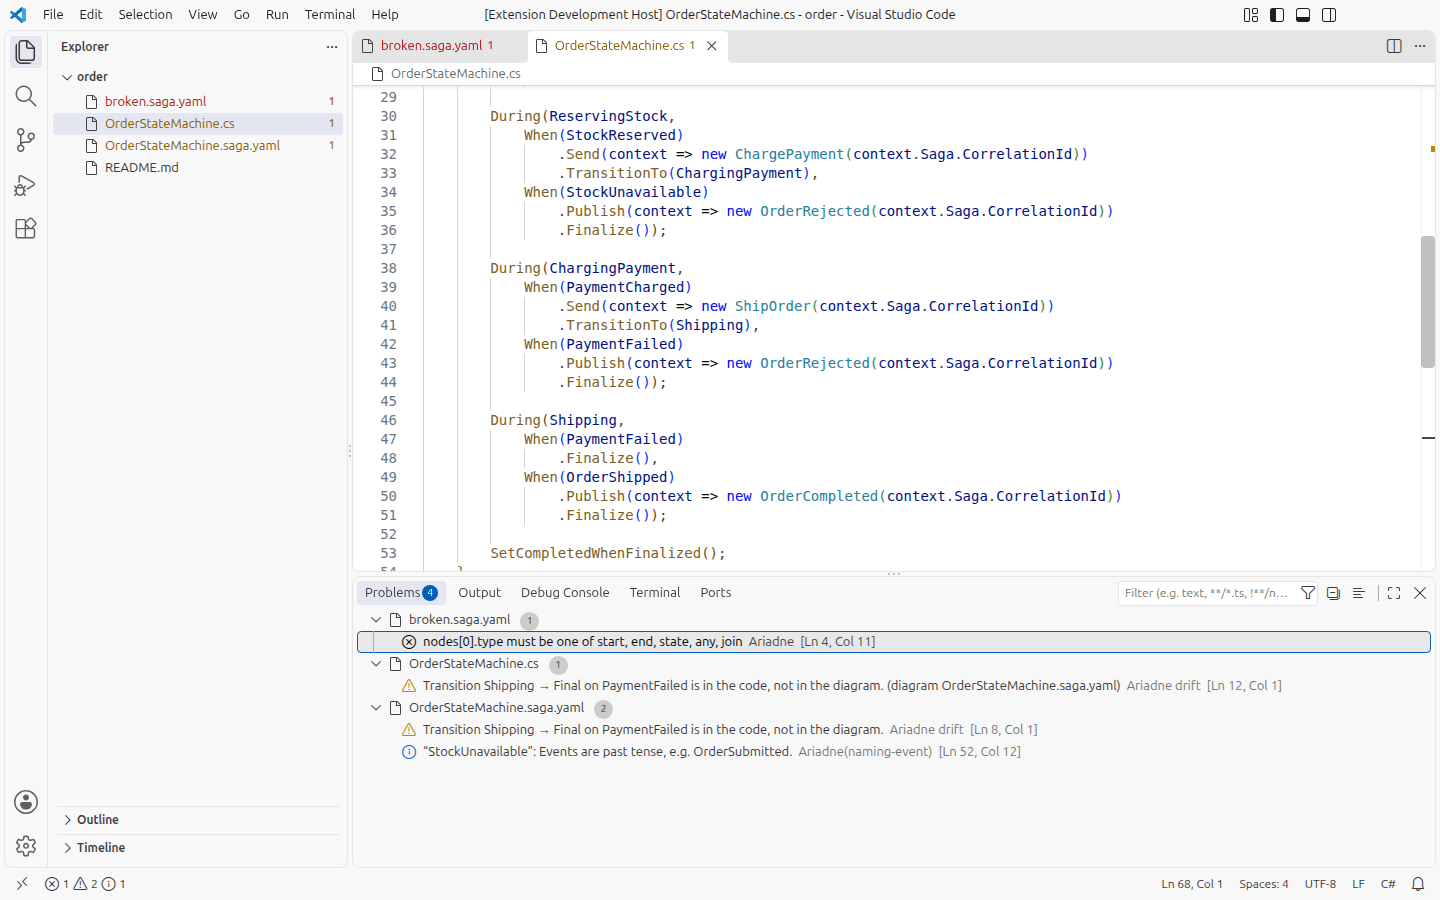Expand the Timeline section

point(68,848)
